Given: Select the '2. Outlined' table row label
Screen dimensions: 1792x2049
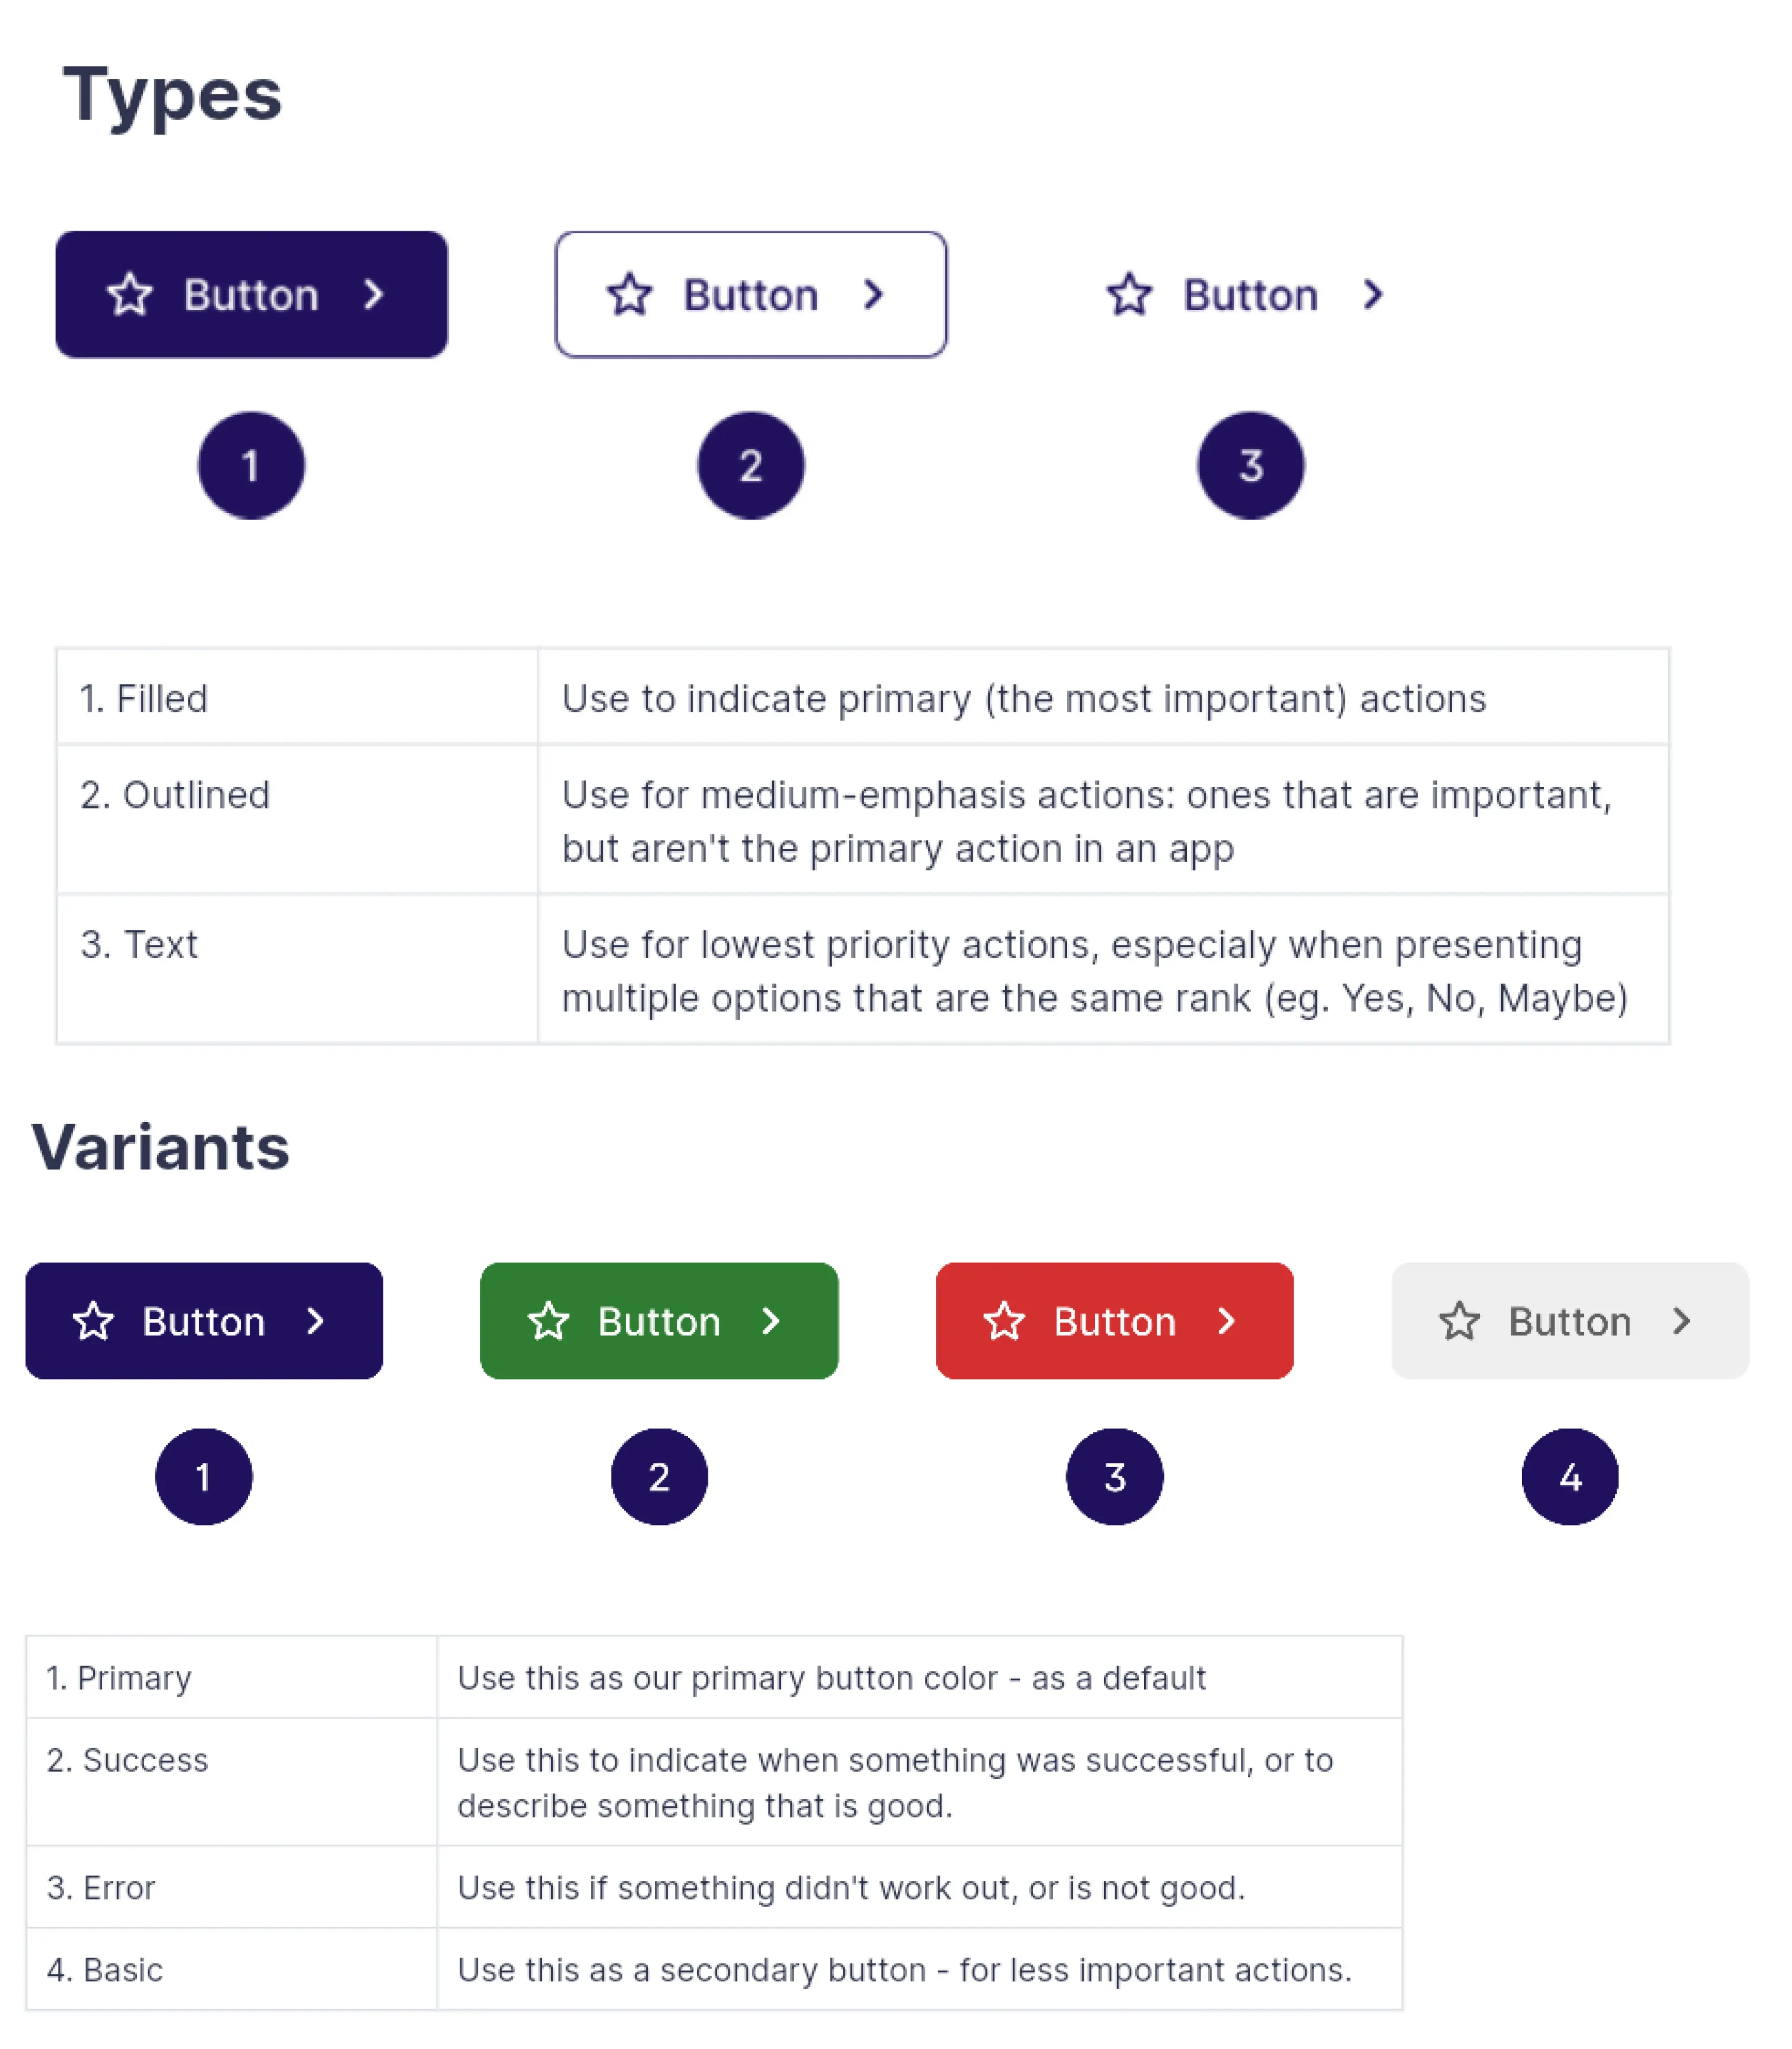Looking at the screenshot, I should (x=175, y=795).
